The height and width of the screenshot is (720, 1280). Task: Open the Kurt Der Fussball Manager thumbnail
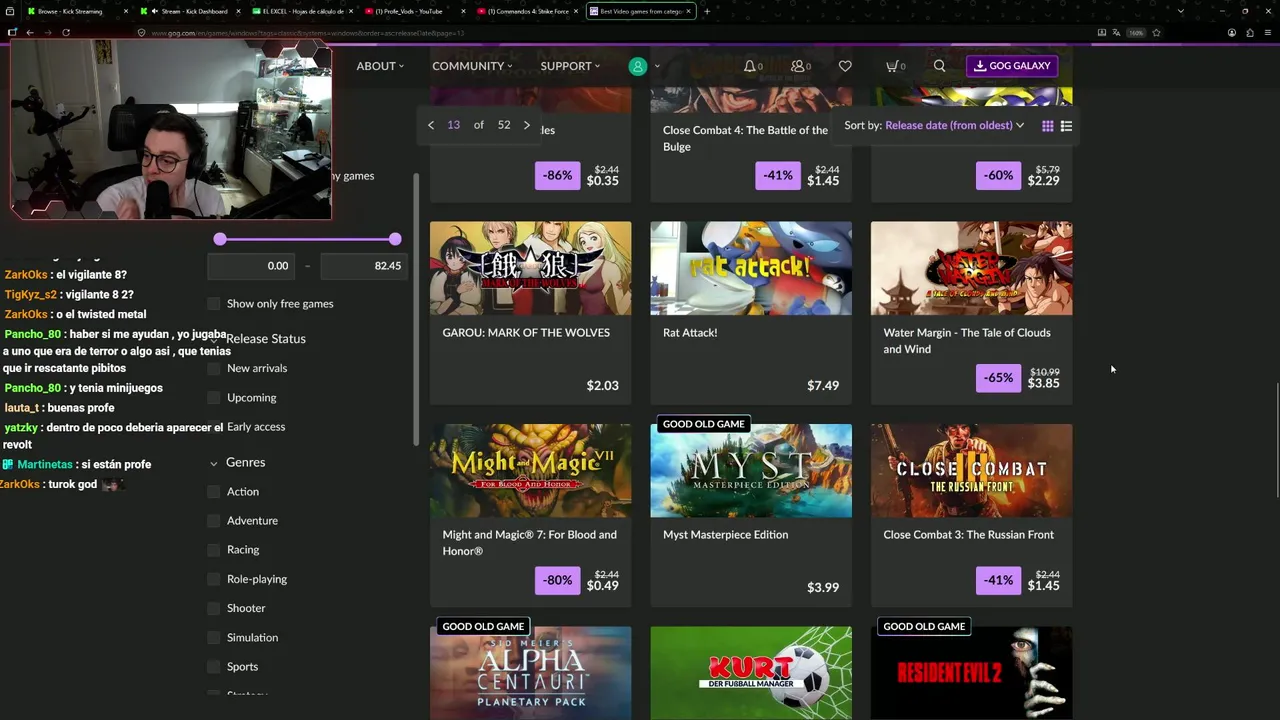click(751, 673)
